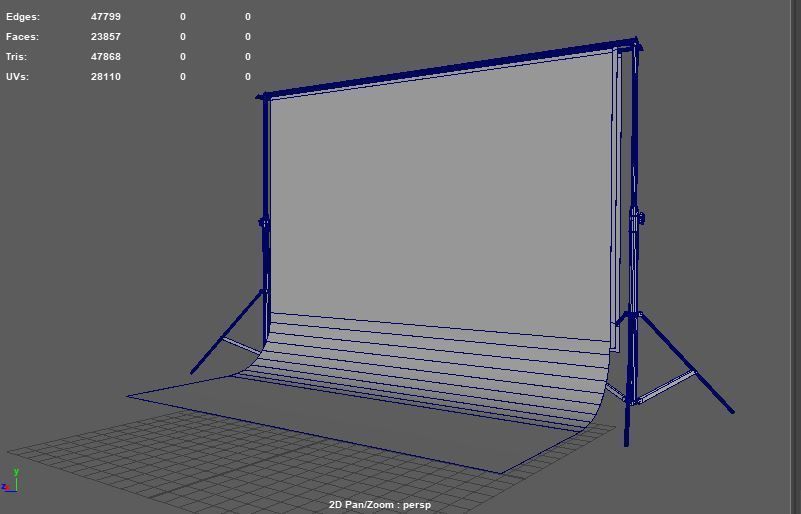Select the backdrop paper sheet mesh
Image resolution: width=801 pixels, height=514 pixels.
click(439, 204)
